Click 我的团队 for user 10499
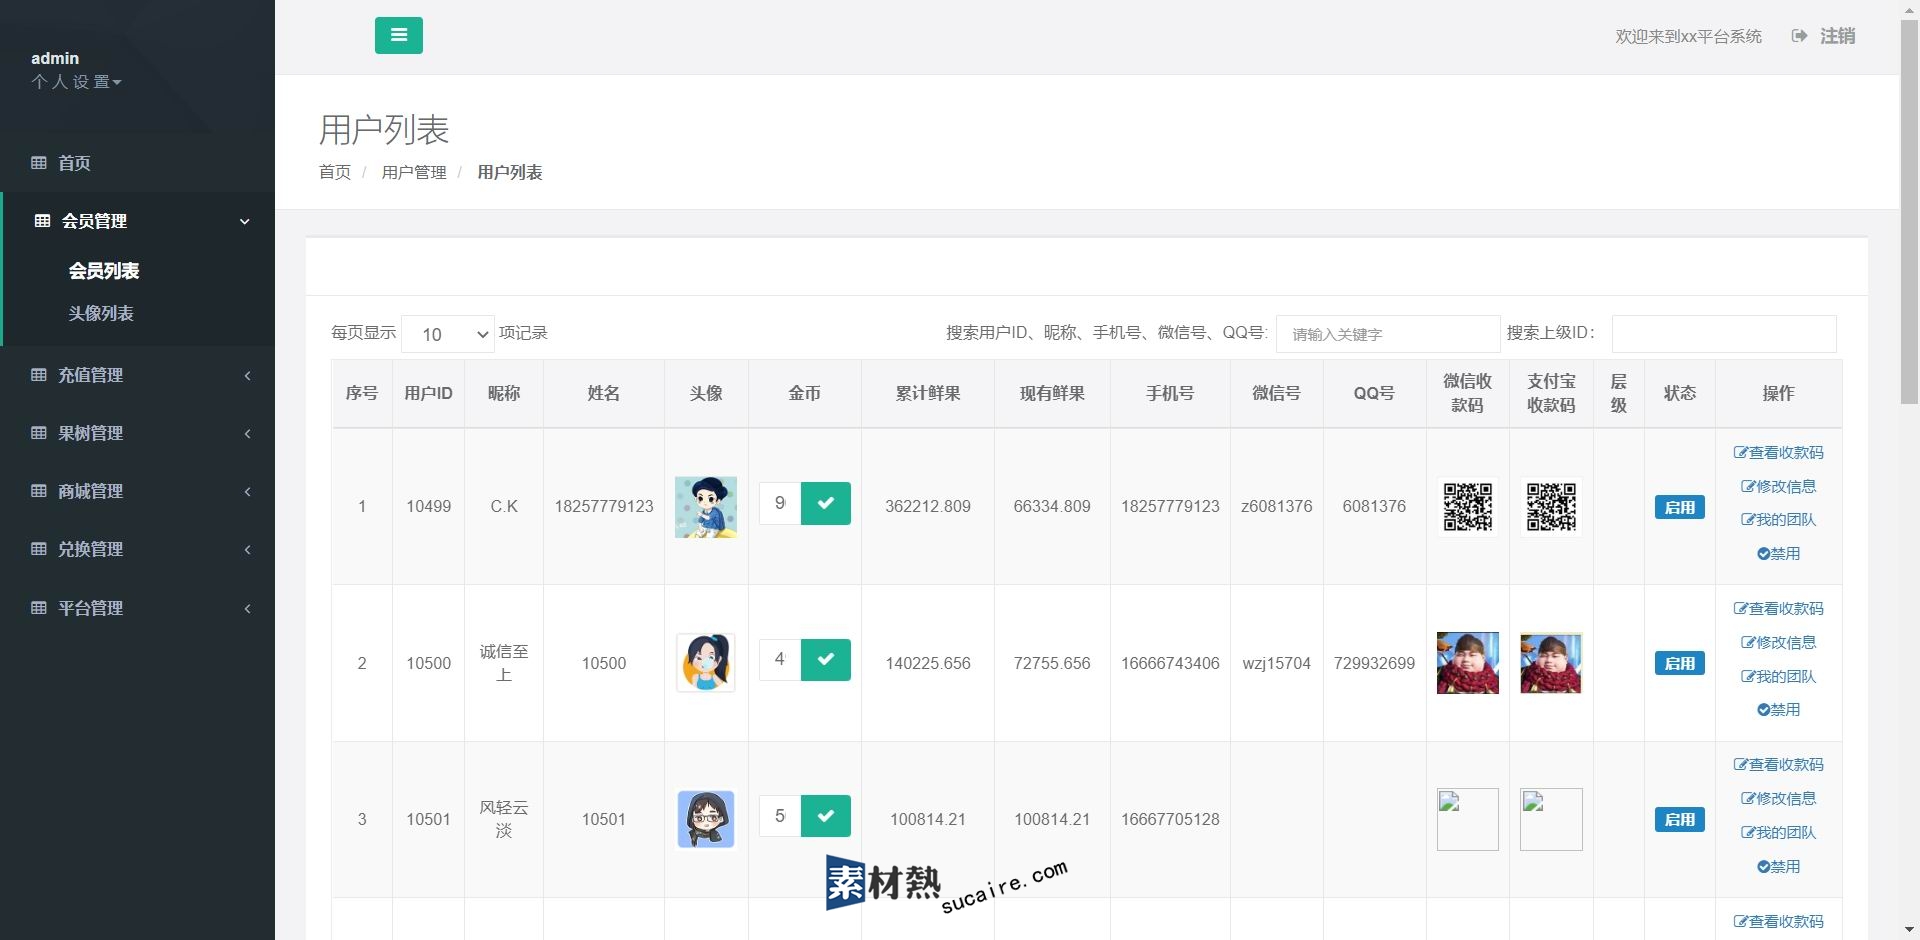1920x940 pixels. [1778, 519]
